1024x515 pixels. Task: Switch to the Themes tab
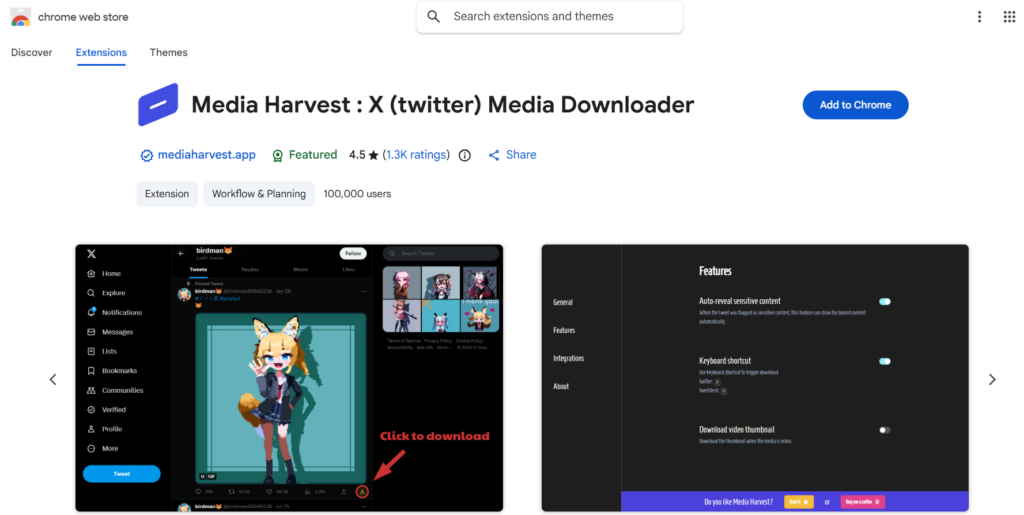tap(168, 52)
